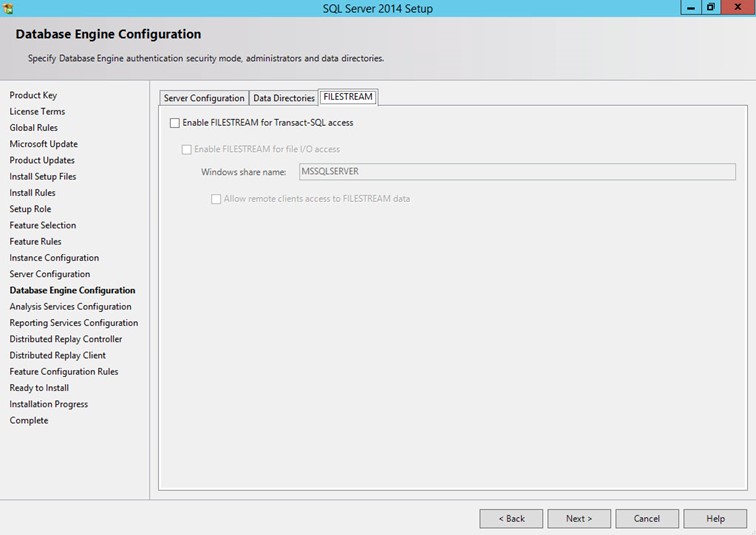Check Allow remote clients access to FILESTREAM data
The image size is (756, 535).
point(216,198)
